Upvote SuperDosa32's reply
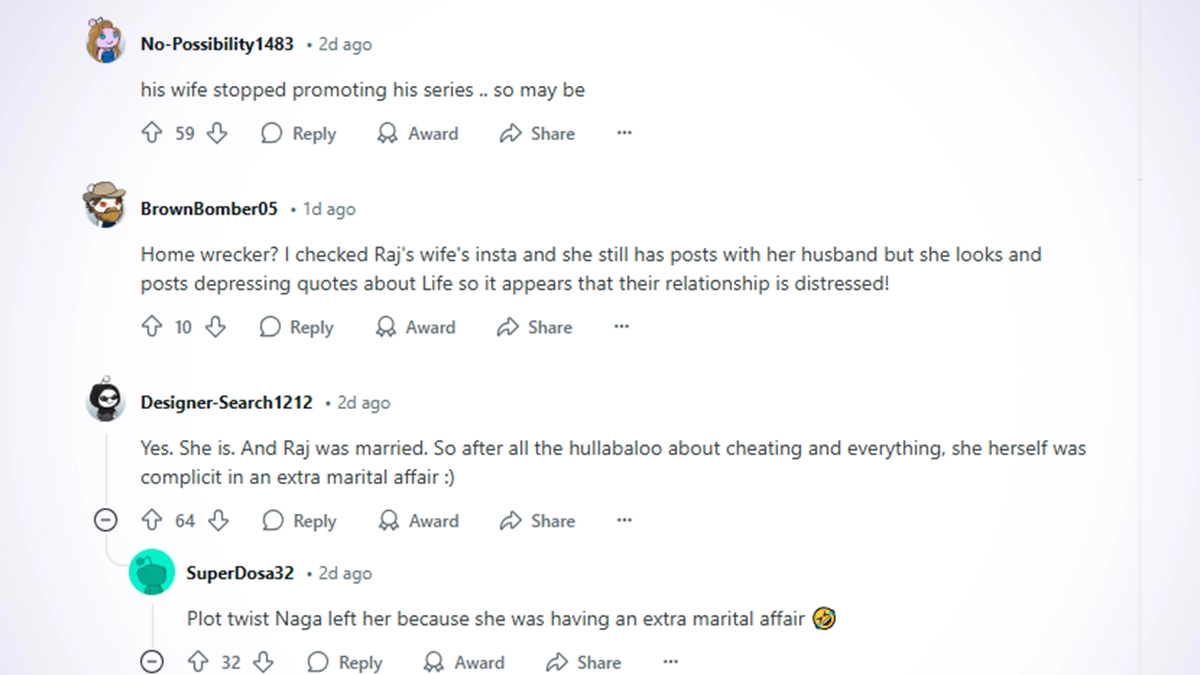Viewport: 1200px width, 675px height. pyautogui.click(x=198, y=662)
